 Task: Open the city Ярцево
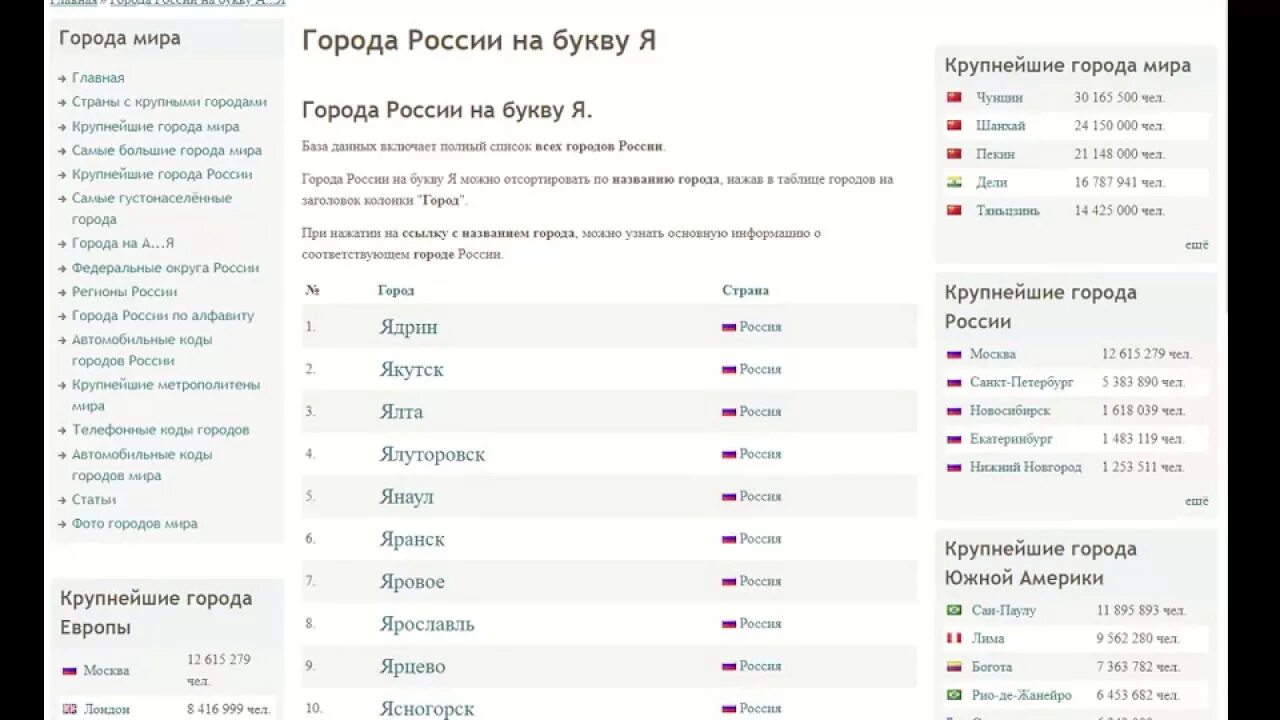412,667
